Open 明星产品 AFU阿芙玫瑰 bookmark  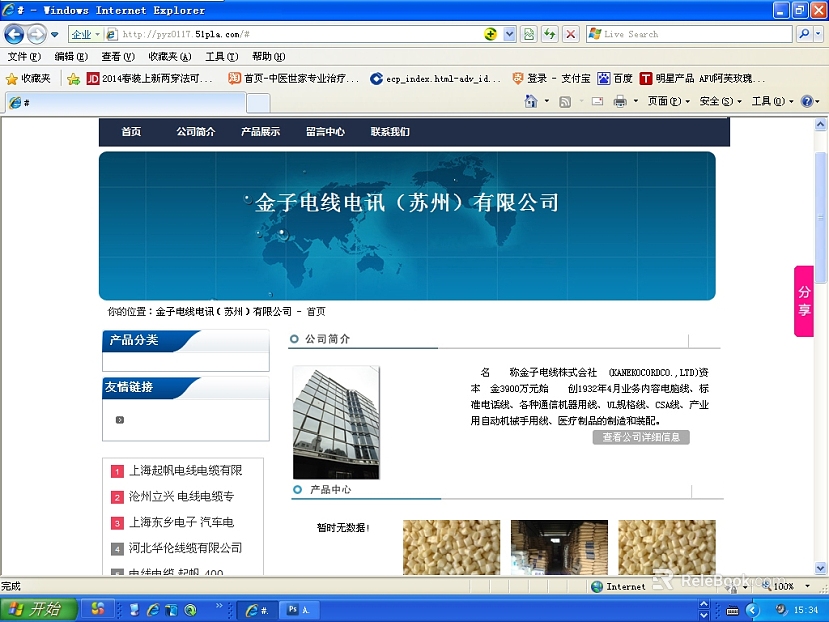pos(702,79)
